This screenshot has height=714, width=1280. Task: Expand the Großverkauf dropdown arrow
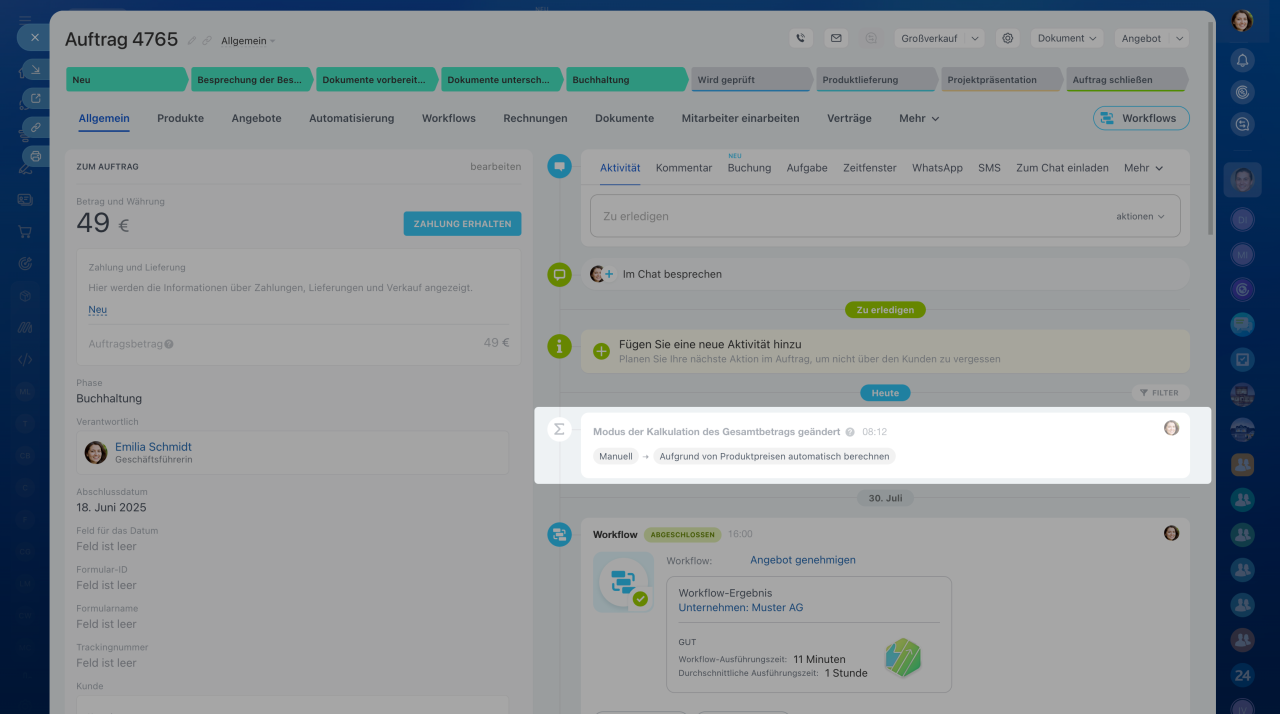pyautogui.click(x=975, y=38)
